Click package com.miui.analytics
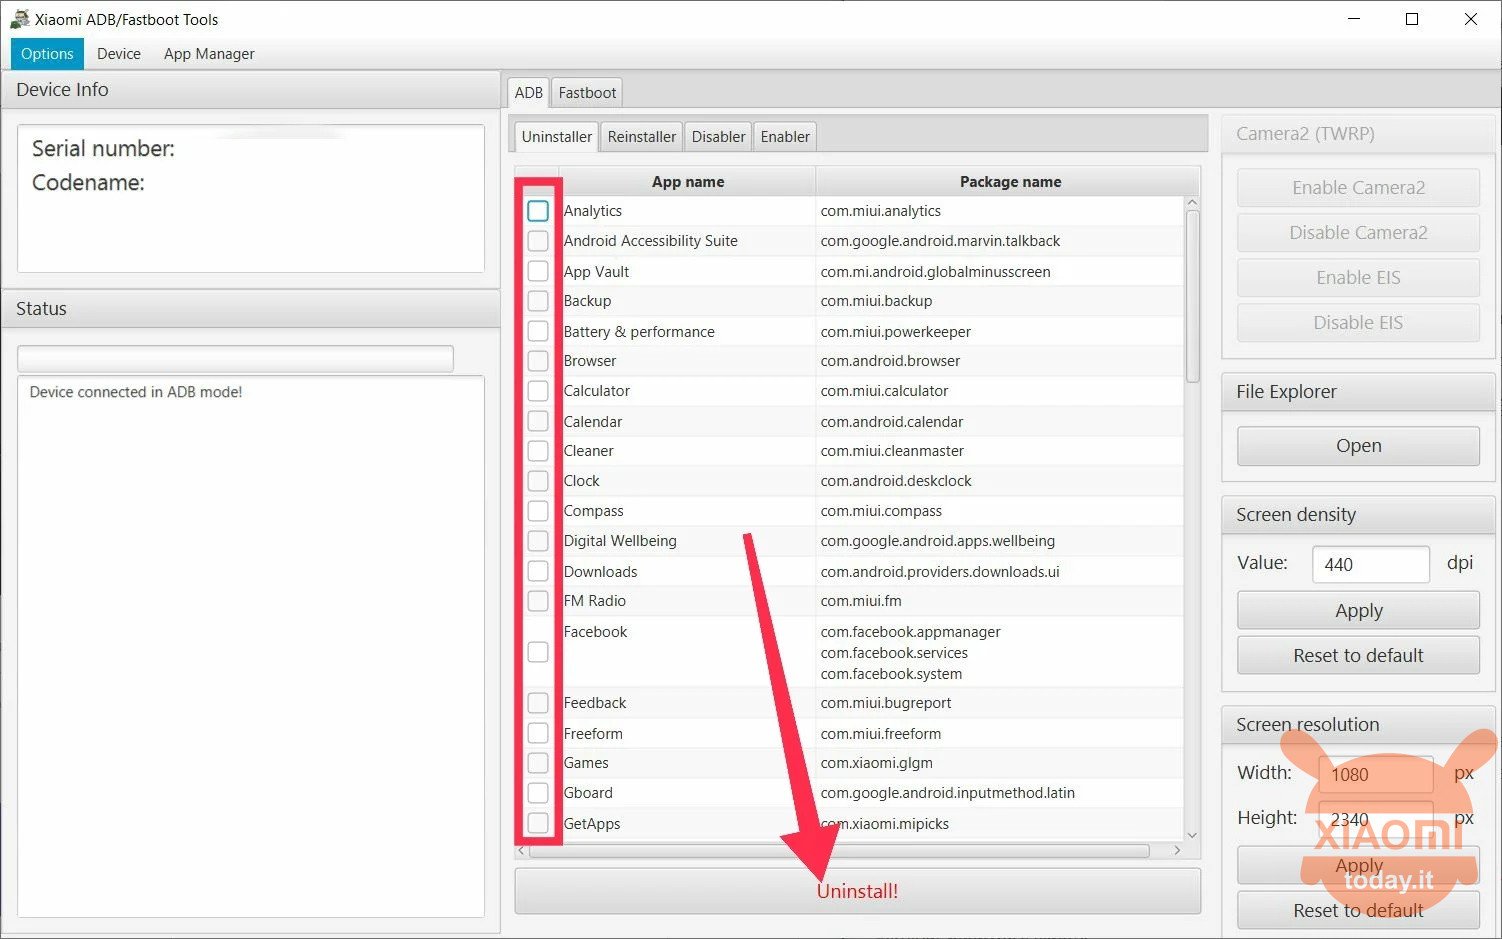 click(x=880, y=211)
